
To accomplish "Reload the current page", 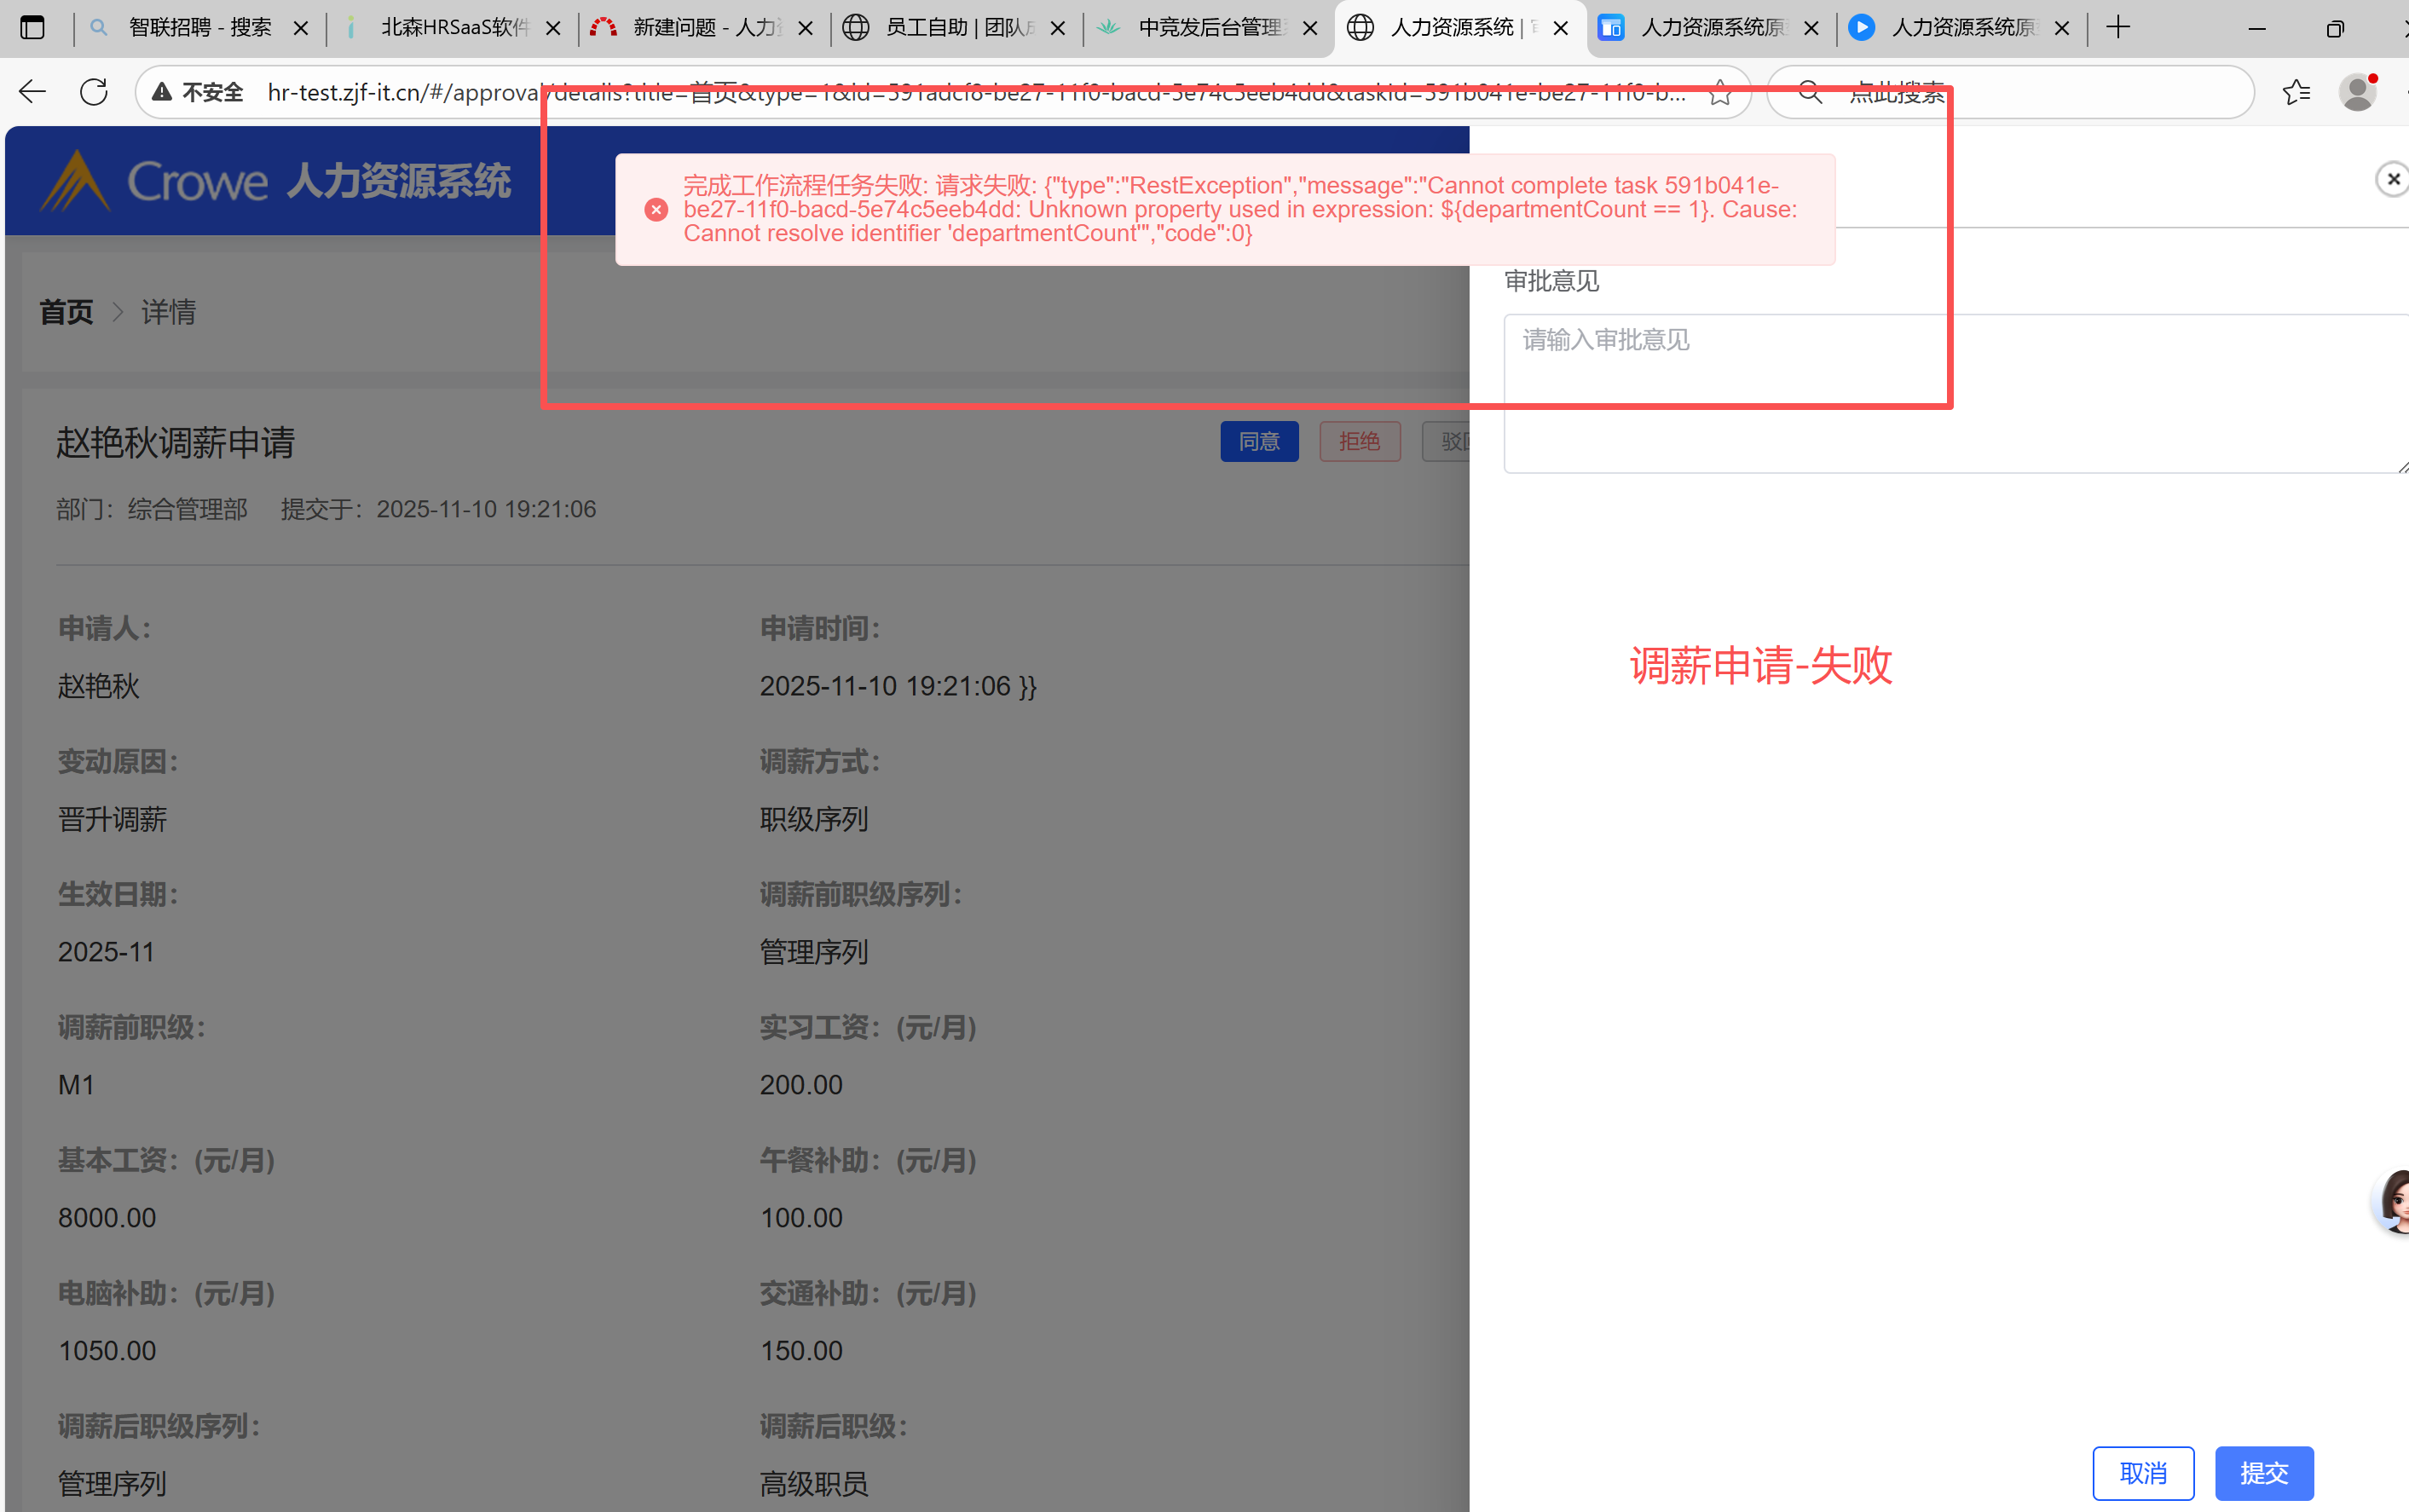I will point(93,92).
